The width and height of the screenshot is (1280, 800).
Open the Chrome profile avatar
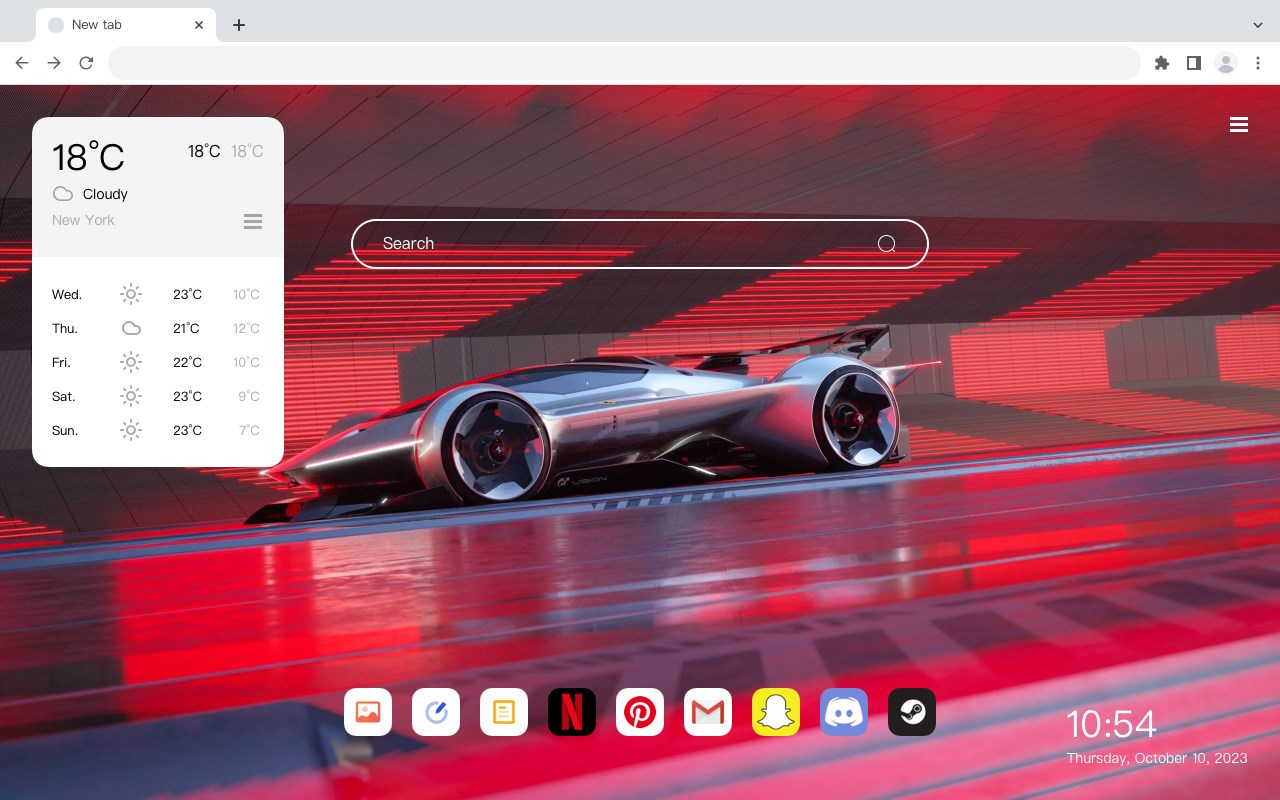pyautogui.click(x=1226, y=63)
